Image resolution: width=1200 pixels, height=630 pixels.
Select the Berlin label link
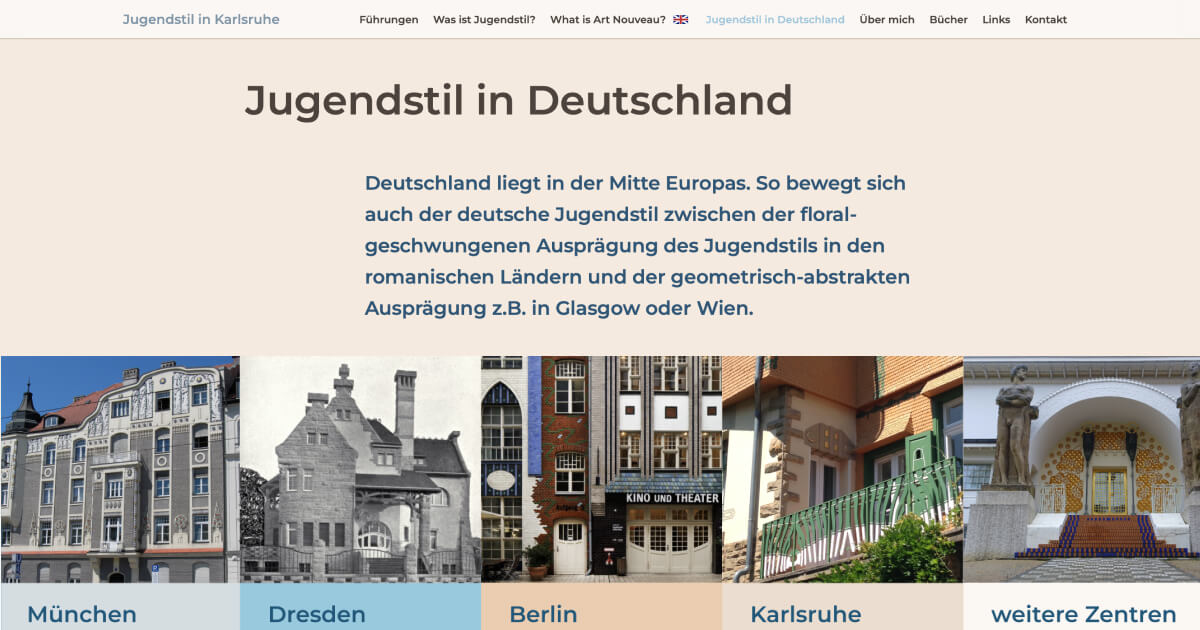point(541,614)
